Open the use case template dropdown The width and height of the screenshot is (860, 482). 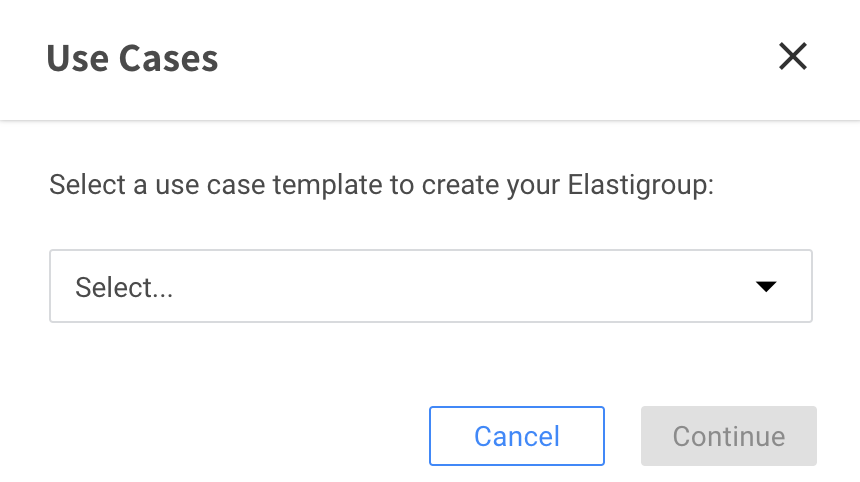coord(430,287)
